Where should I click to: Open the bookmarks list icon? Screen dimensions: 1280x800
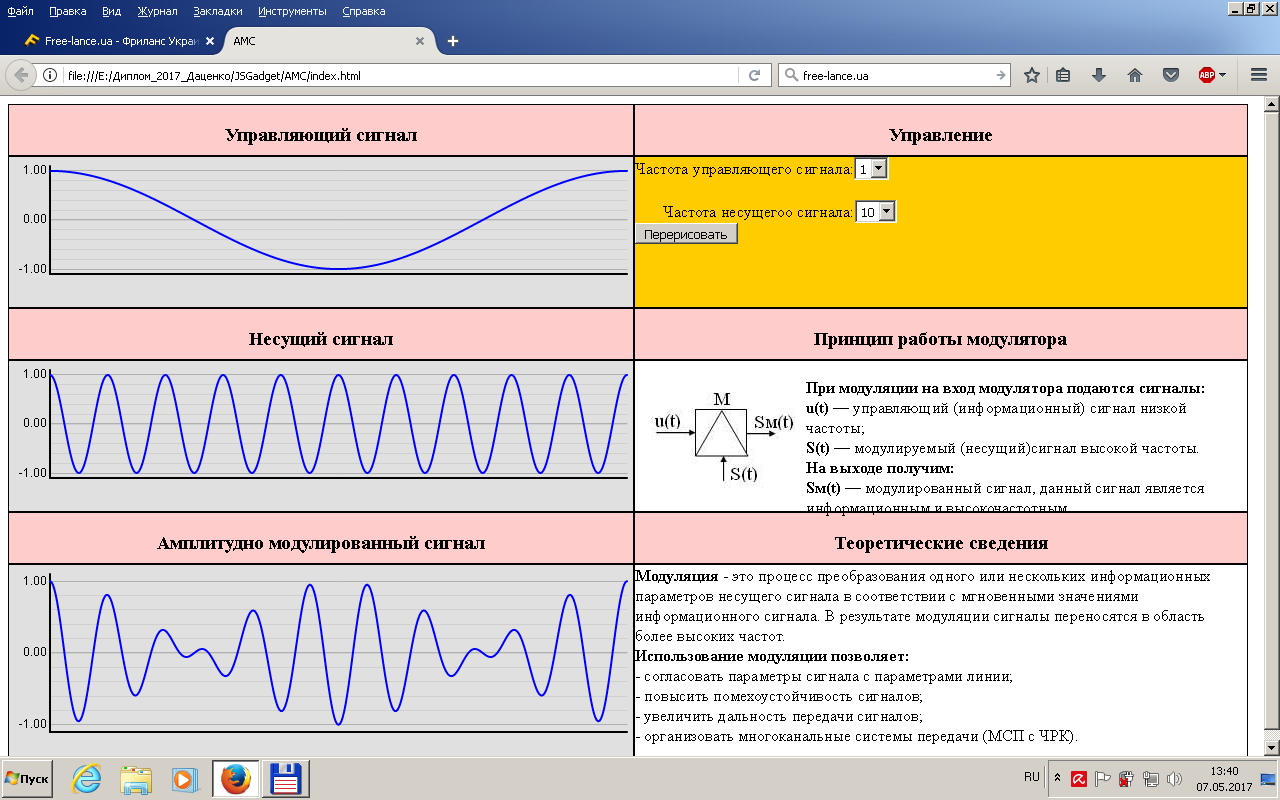[1064, 75]
